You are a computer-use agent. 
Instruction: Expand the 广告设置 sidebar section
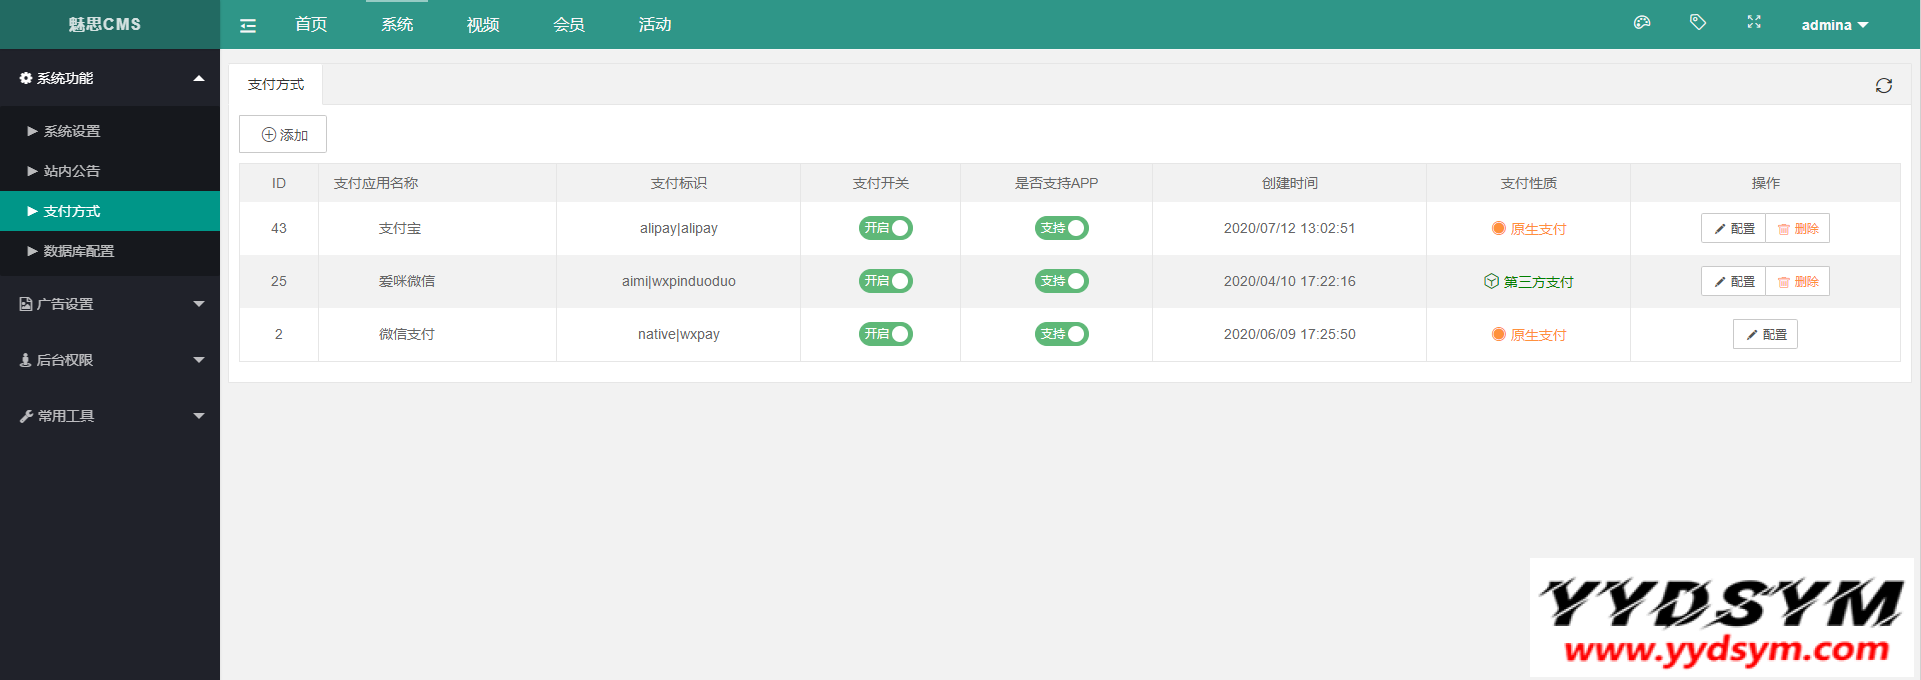(110, 304)
